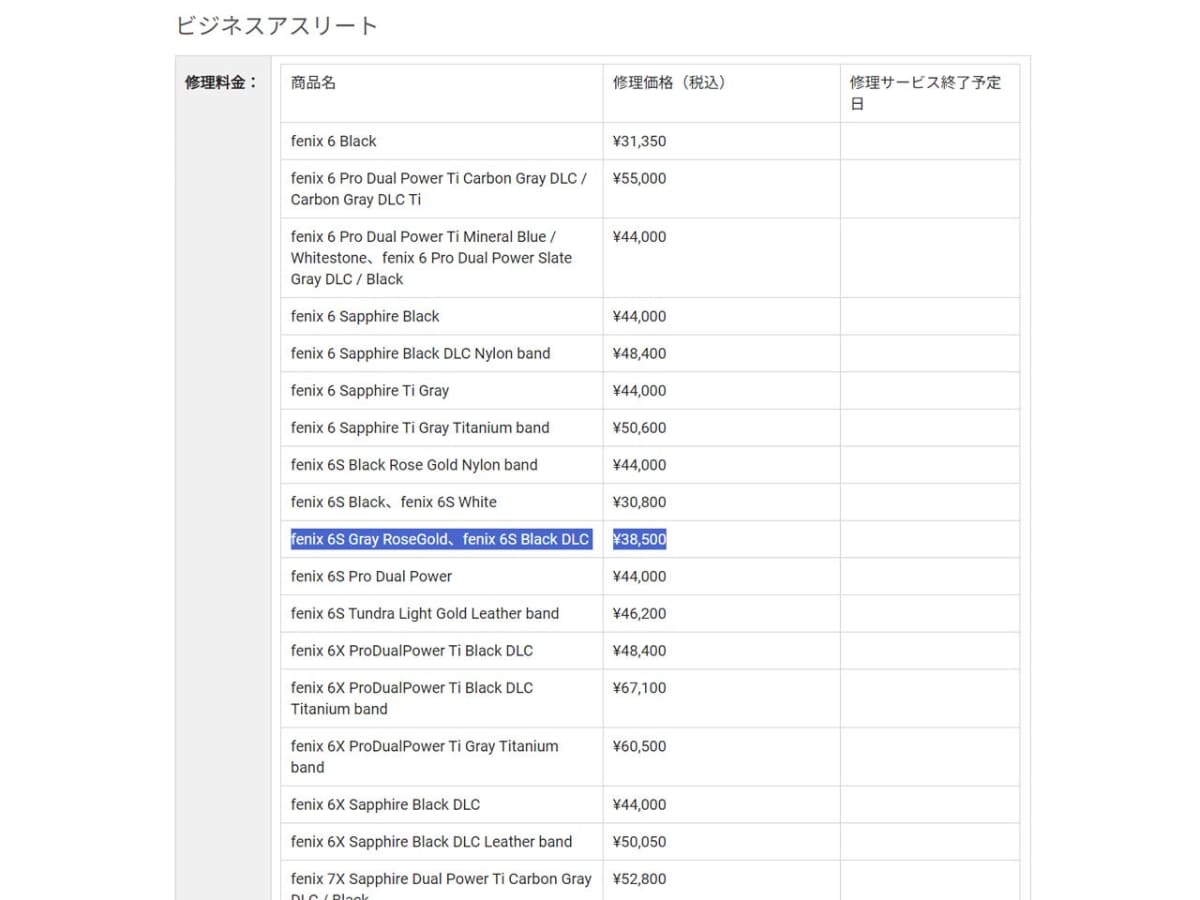Click fenix 6X ProDualPower Ti Black DLC Titanium band
Image resolution: width=1200 pixels, height=900 pixels.
pyautogui.click(x=412, y=698)
